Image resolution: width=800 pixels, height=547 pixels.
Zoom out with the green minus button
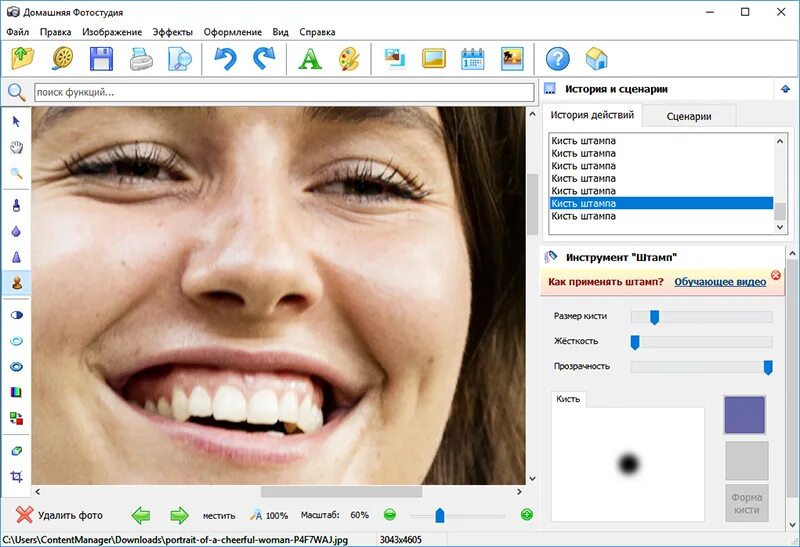pyautogui.click(x=390, y=515)
